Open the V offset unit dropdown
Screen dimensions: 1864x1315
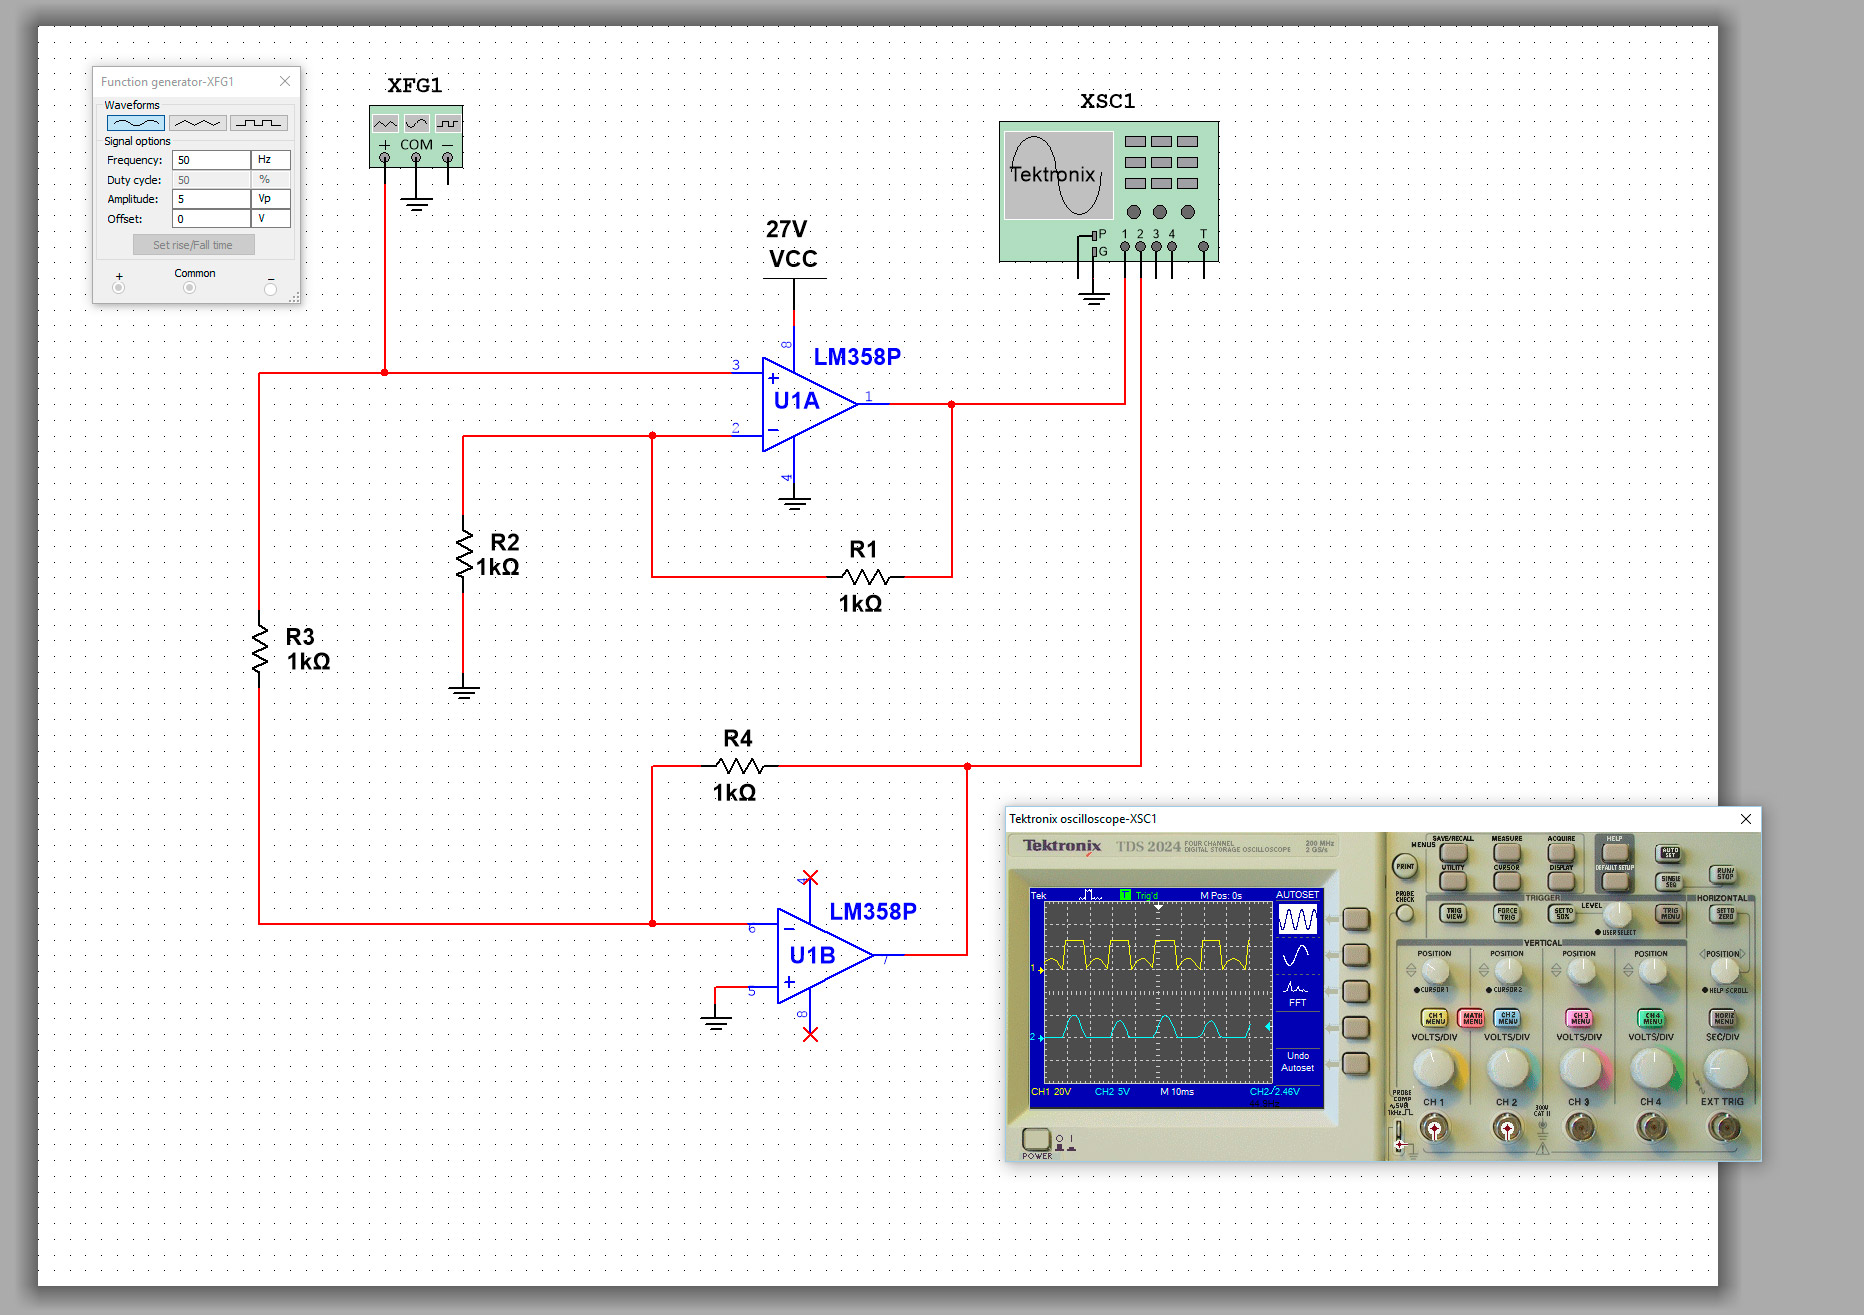[x=271, y=219]
